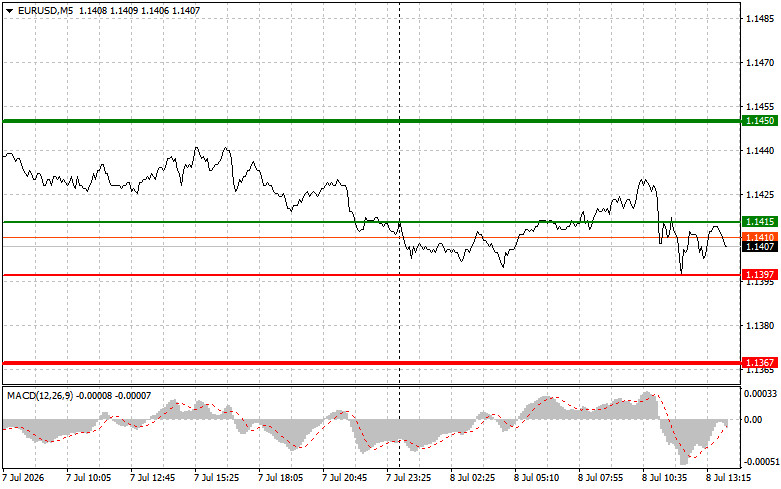Select the orange 1.1410 price tag
Screen dimensions: 781x489
[x=759, y=237]
